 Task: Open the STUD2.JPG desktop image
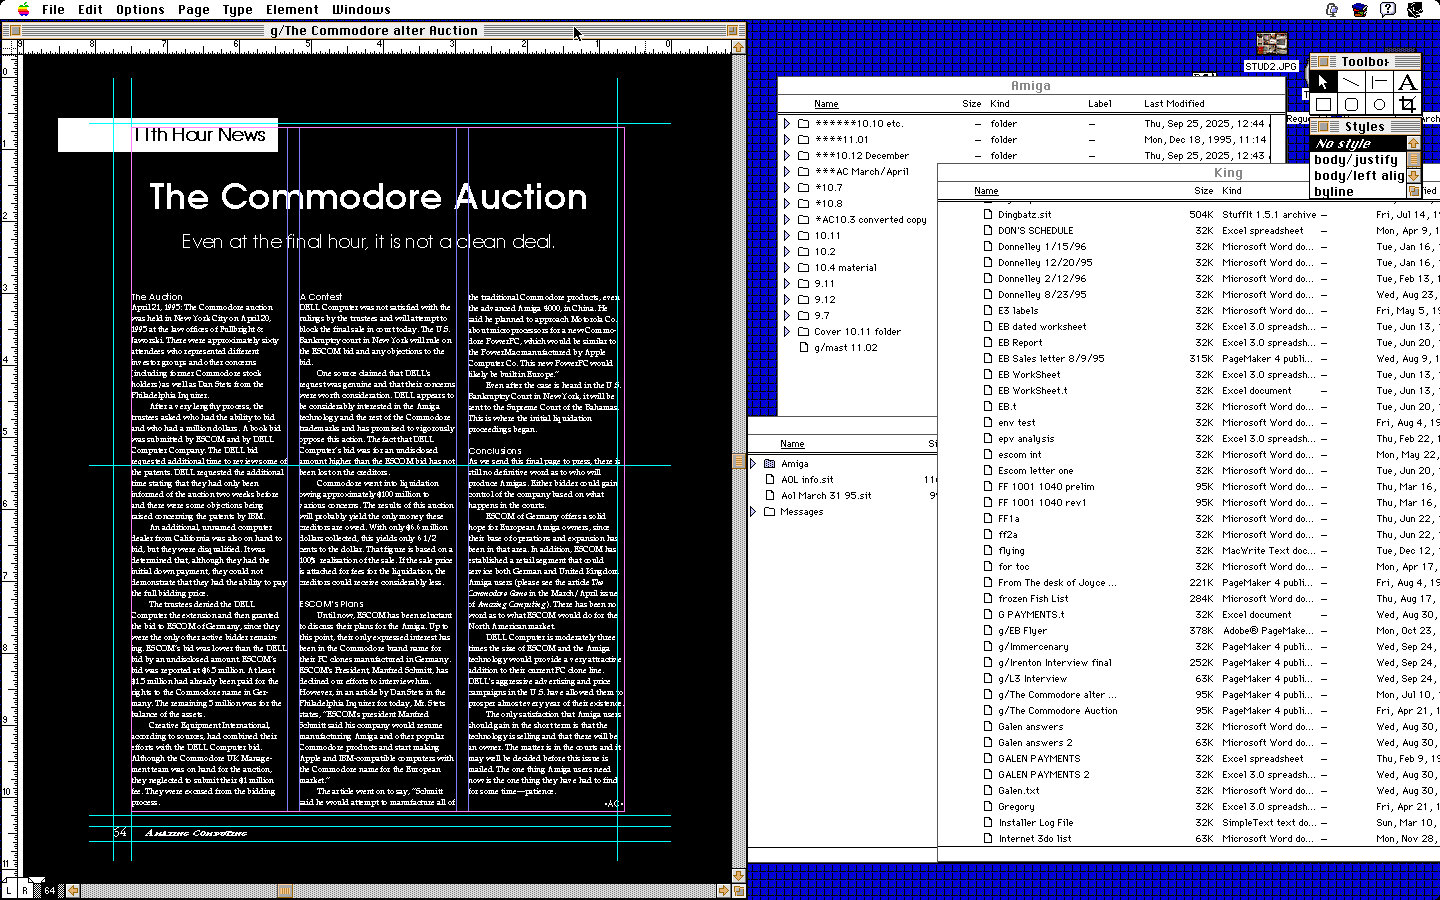pyautogui.click(x=1271, y=46)
